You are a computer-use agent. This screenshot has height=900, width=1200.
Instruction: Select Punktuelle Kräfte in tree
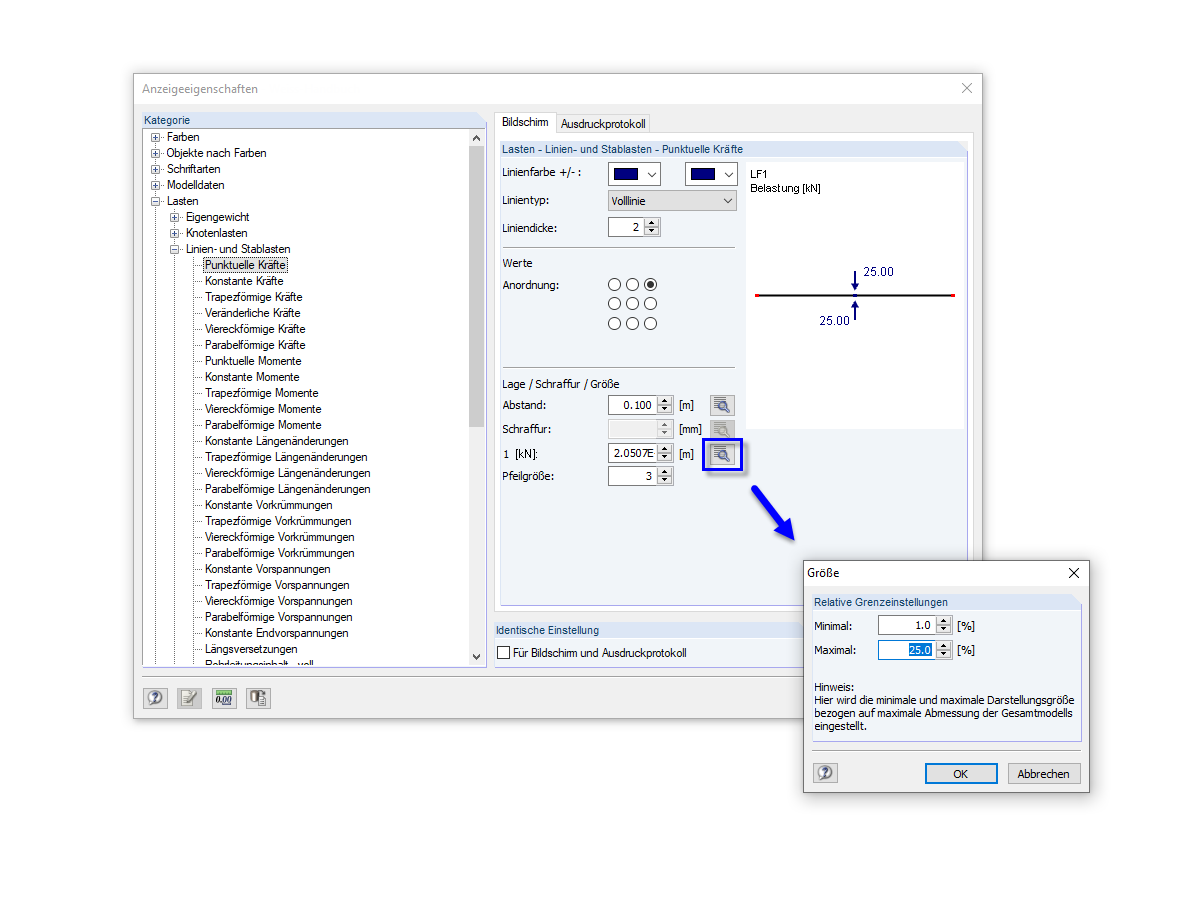tap(245, 265)
